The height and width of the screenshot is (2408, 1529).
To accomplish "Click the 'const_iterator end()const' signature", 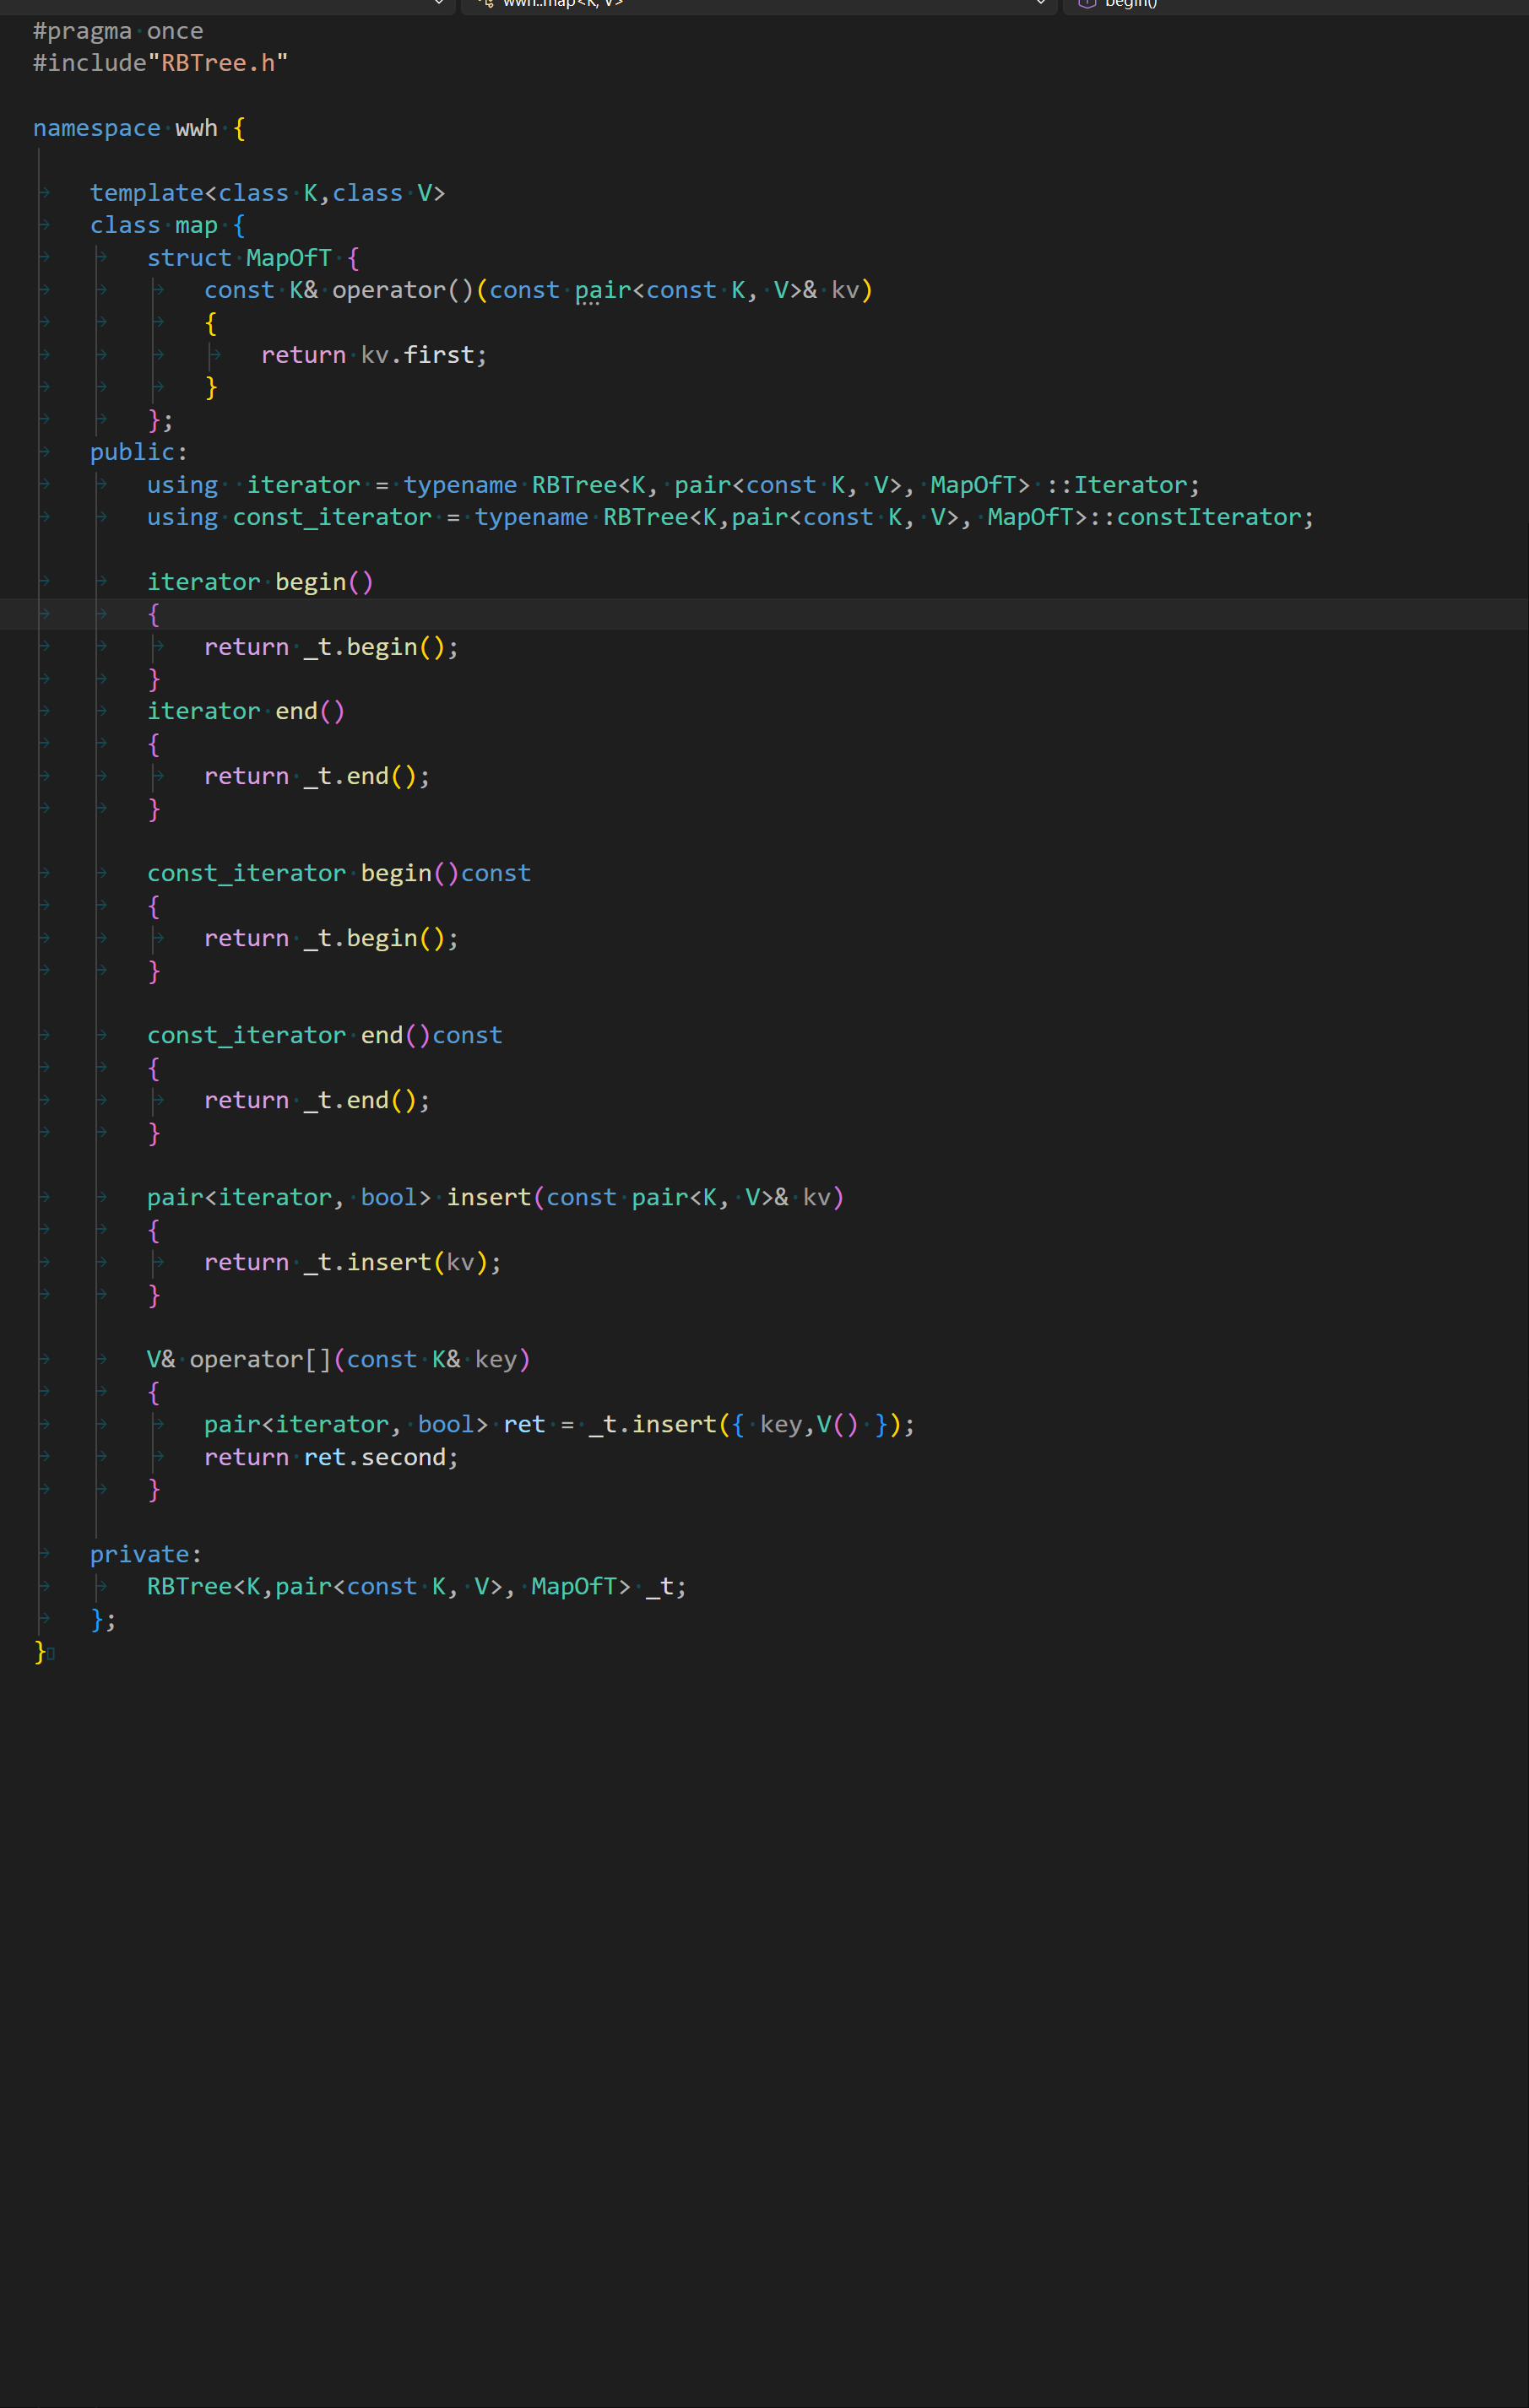I will tap(325, 1035).
